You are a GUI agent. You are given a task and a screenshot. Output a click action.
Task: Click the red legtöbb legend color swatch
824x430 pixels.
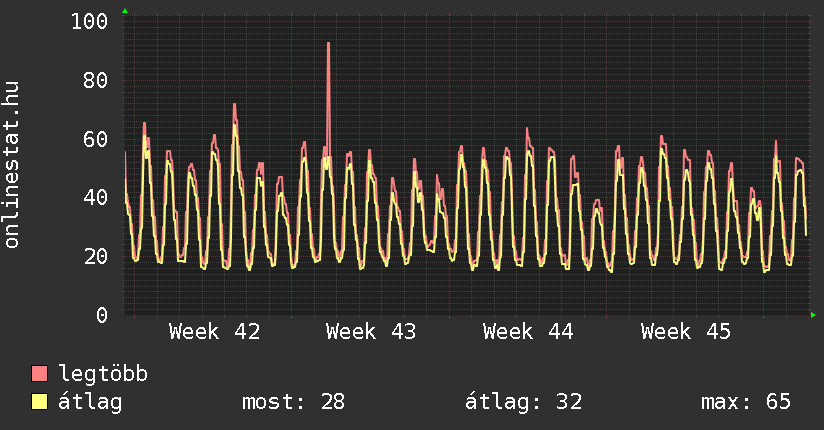tap(40, 374)
